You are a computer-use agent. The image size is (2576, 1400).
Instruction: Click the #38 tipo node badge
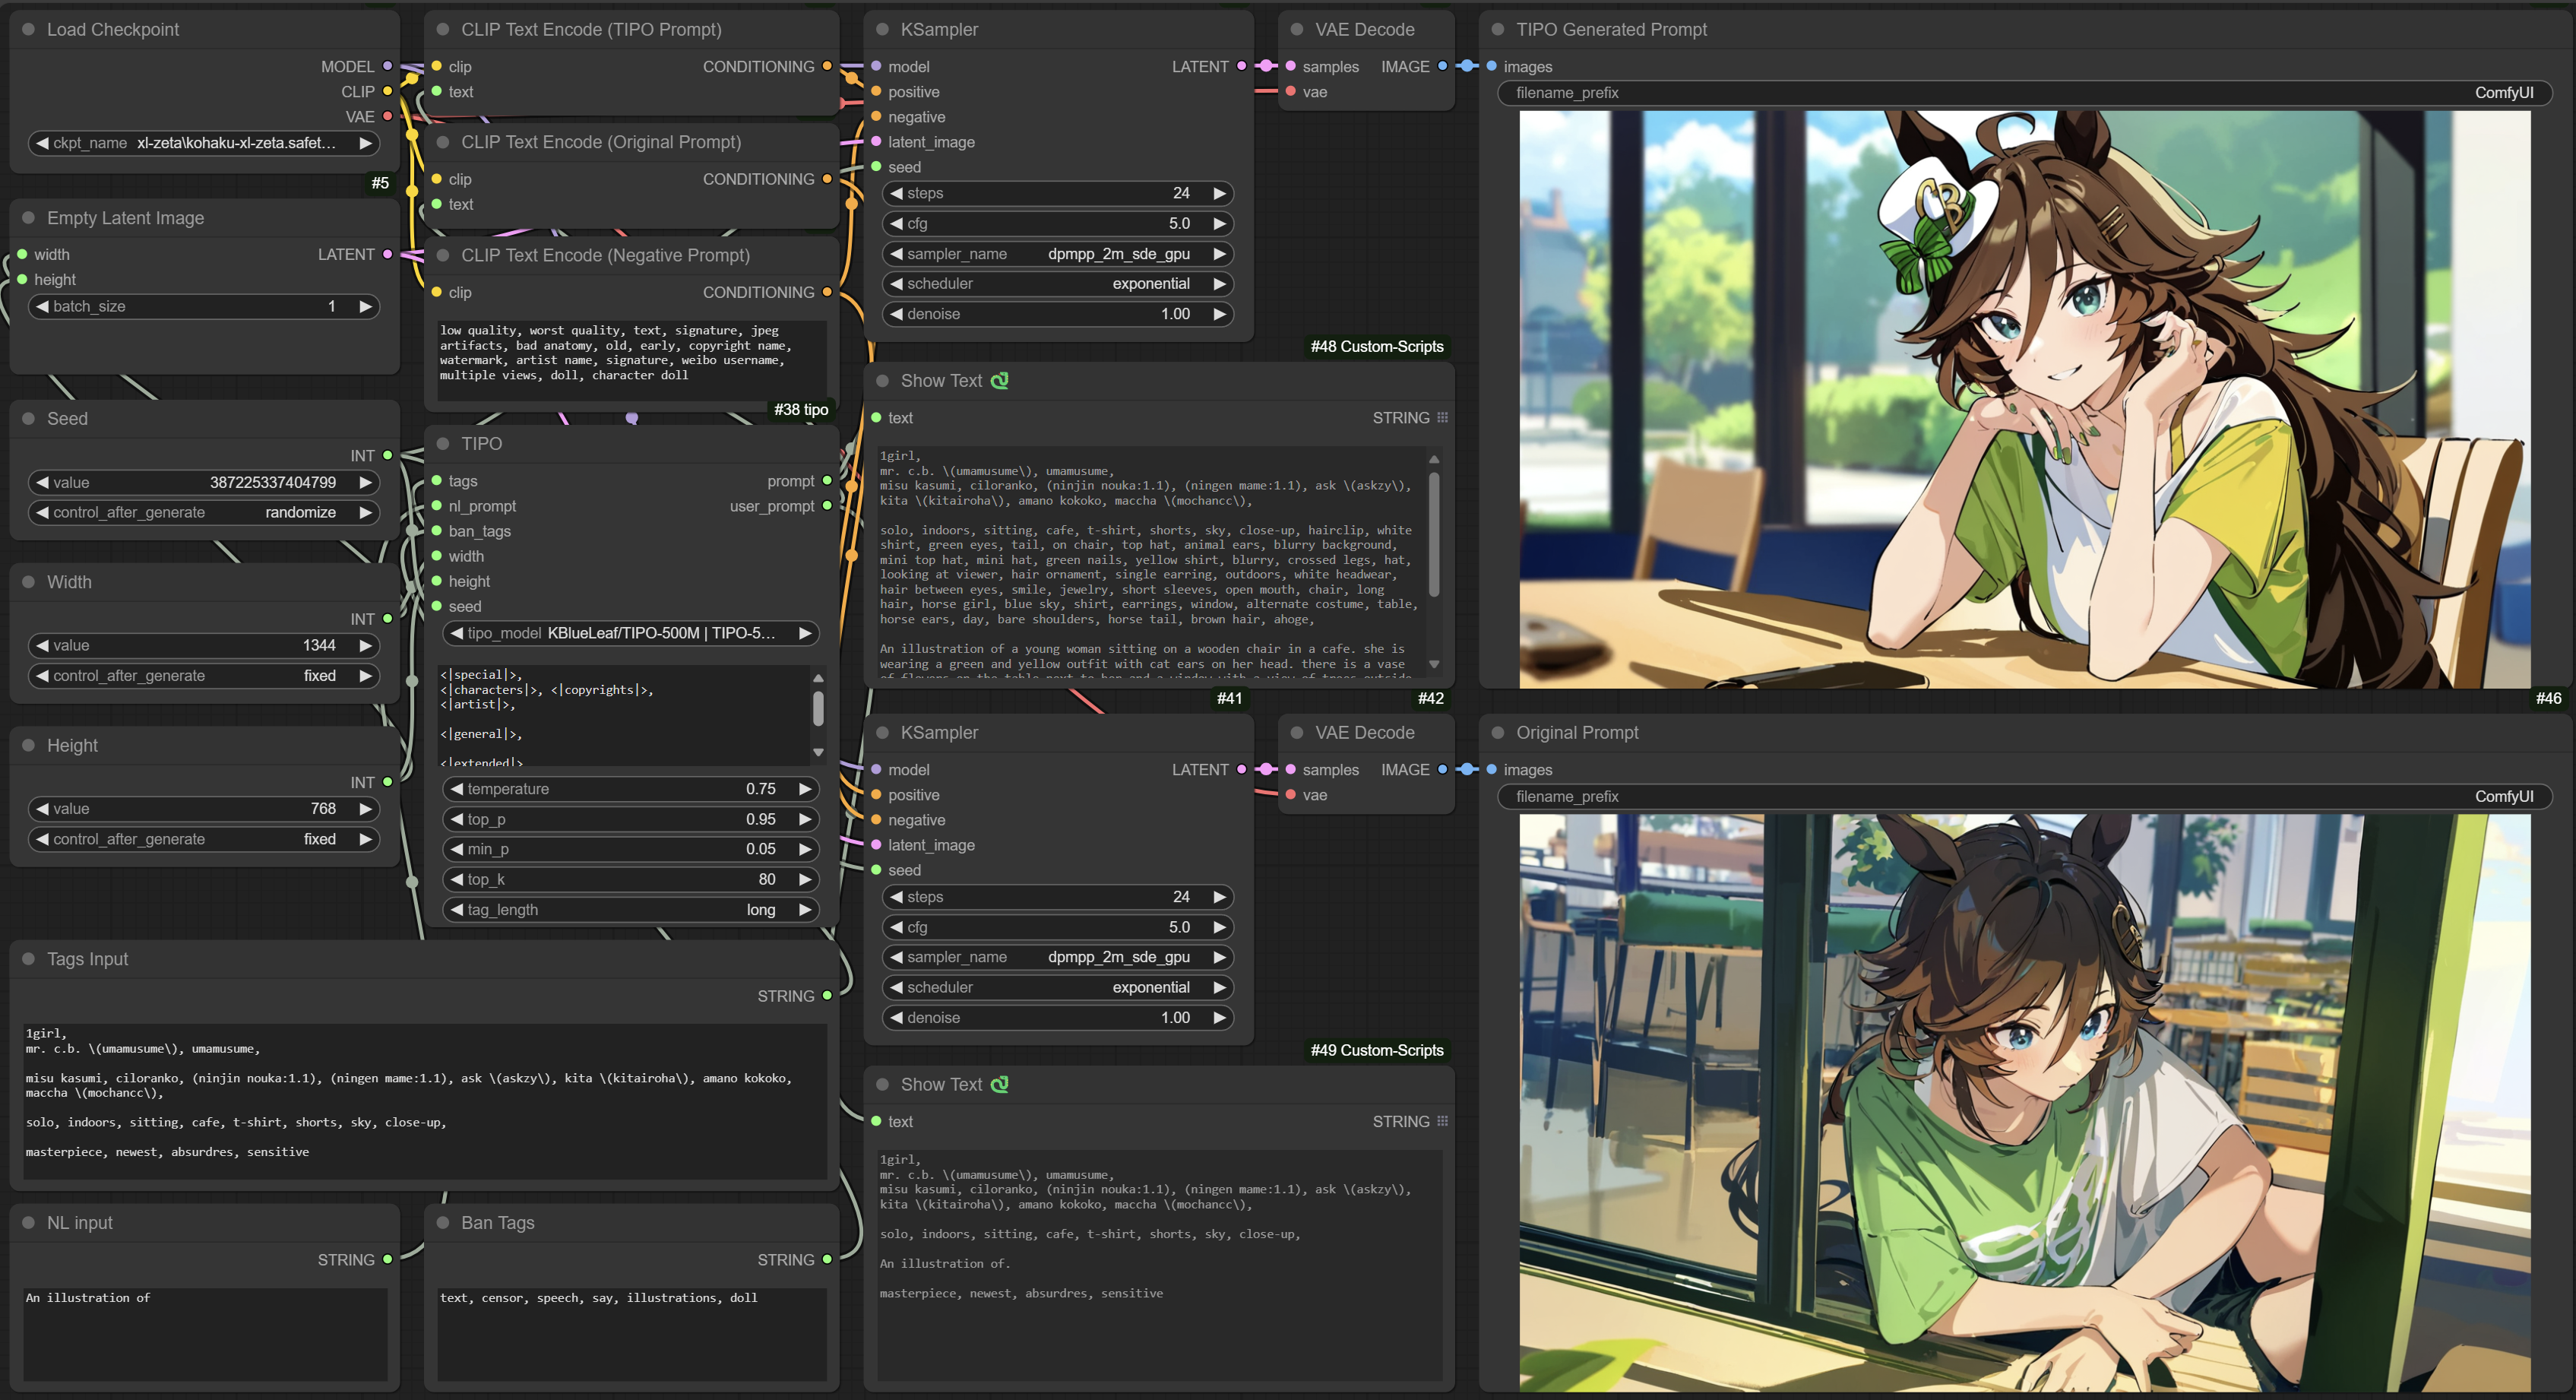pyautogui.click(x=800, y=410)
